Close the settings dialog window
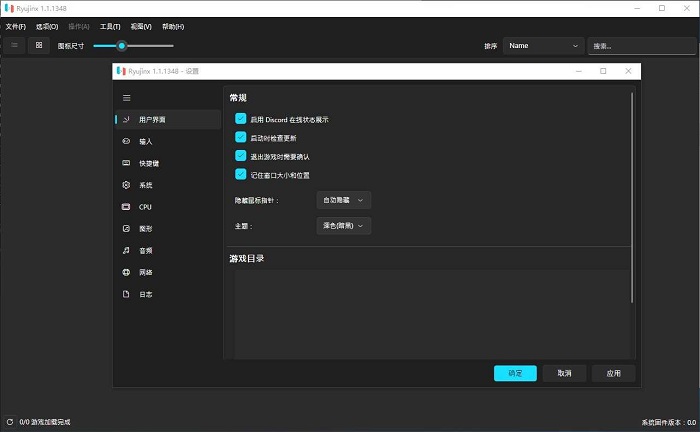This screenshot has width=700, height=432. (x=628, y=71)
